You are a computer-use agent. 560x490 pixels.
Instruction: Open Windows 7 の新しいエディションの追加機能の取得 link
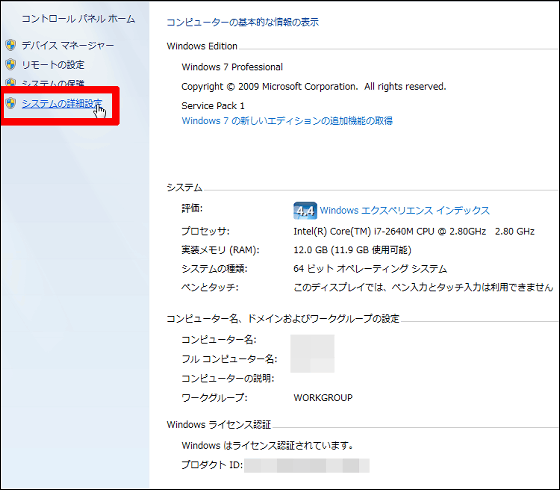coord(287,121)
